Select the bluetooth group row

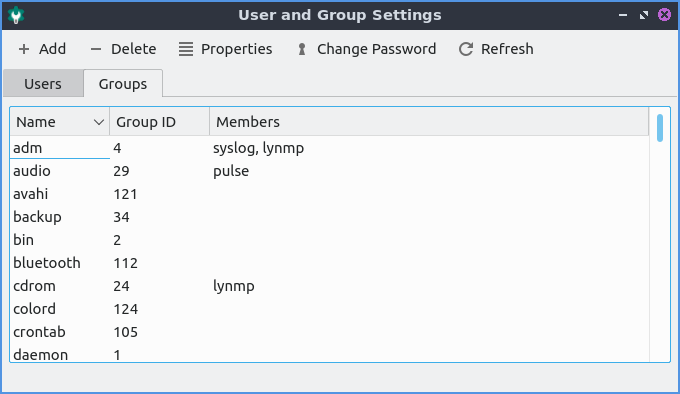point(330,263)
